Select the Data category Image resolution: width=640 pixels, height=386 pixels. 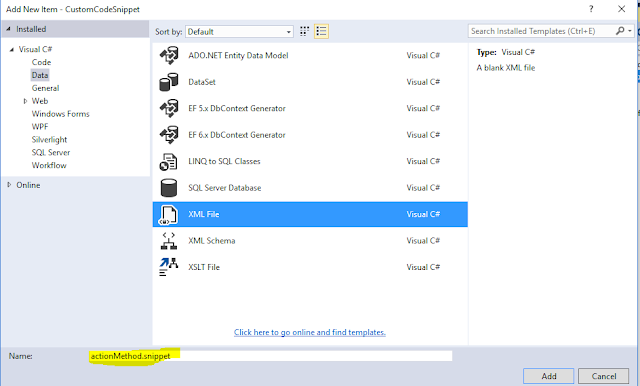tap(40, 75)
